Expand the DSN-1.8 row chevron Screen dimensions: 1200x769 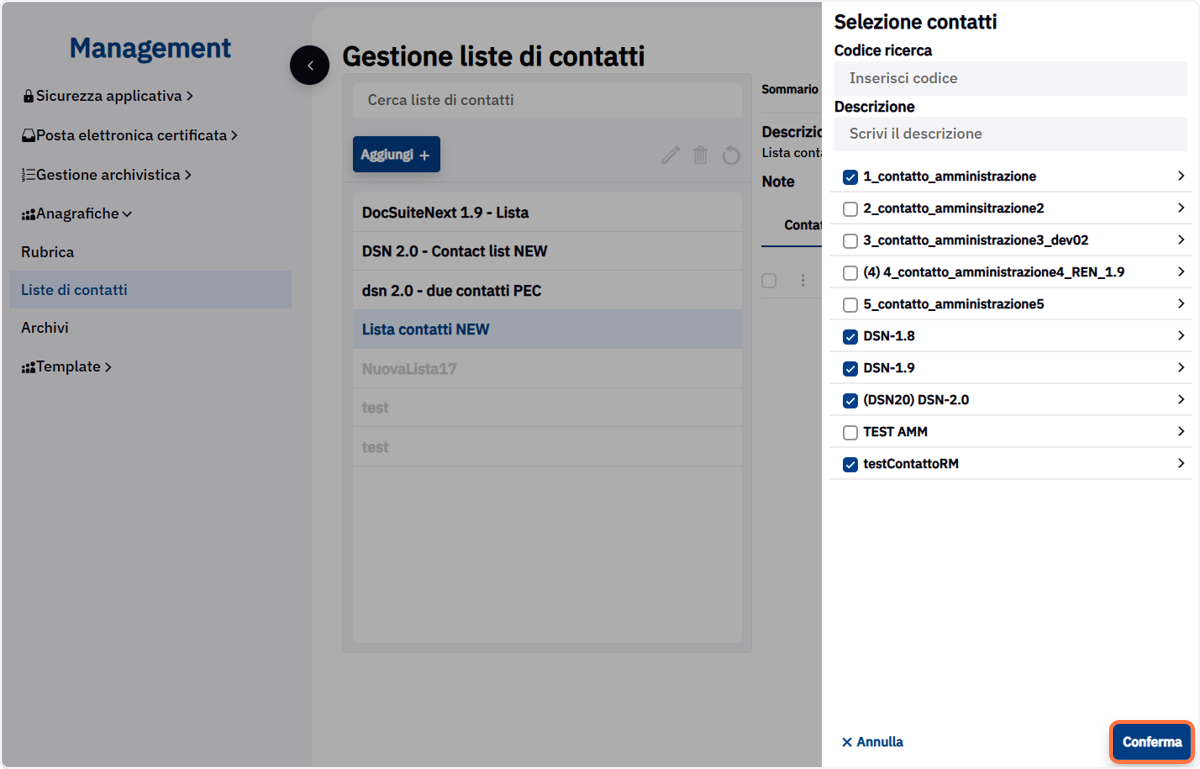1181,336
